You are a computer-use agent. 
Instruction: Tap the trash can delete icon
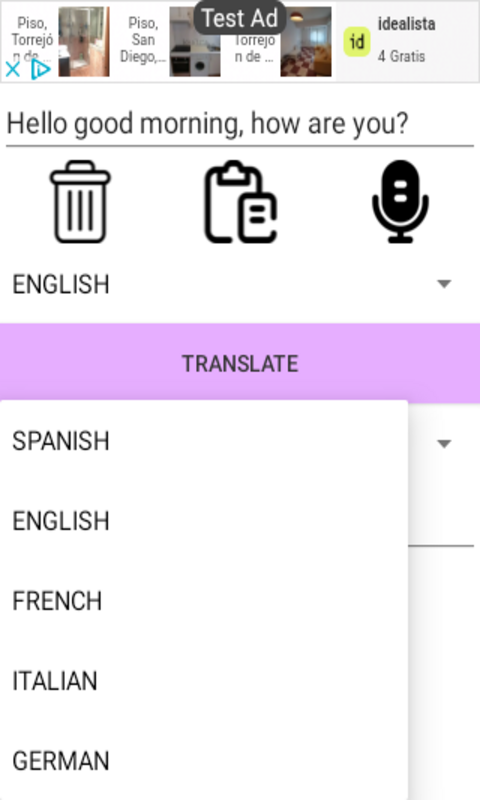(80, 202)
